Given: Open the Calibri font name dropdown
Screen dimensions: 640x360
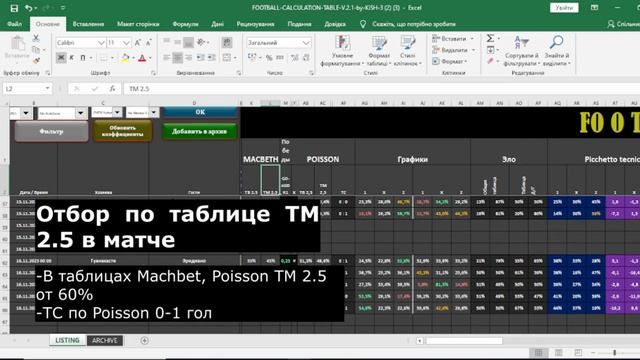Looking at the screenshot, I should point(101,42).
